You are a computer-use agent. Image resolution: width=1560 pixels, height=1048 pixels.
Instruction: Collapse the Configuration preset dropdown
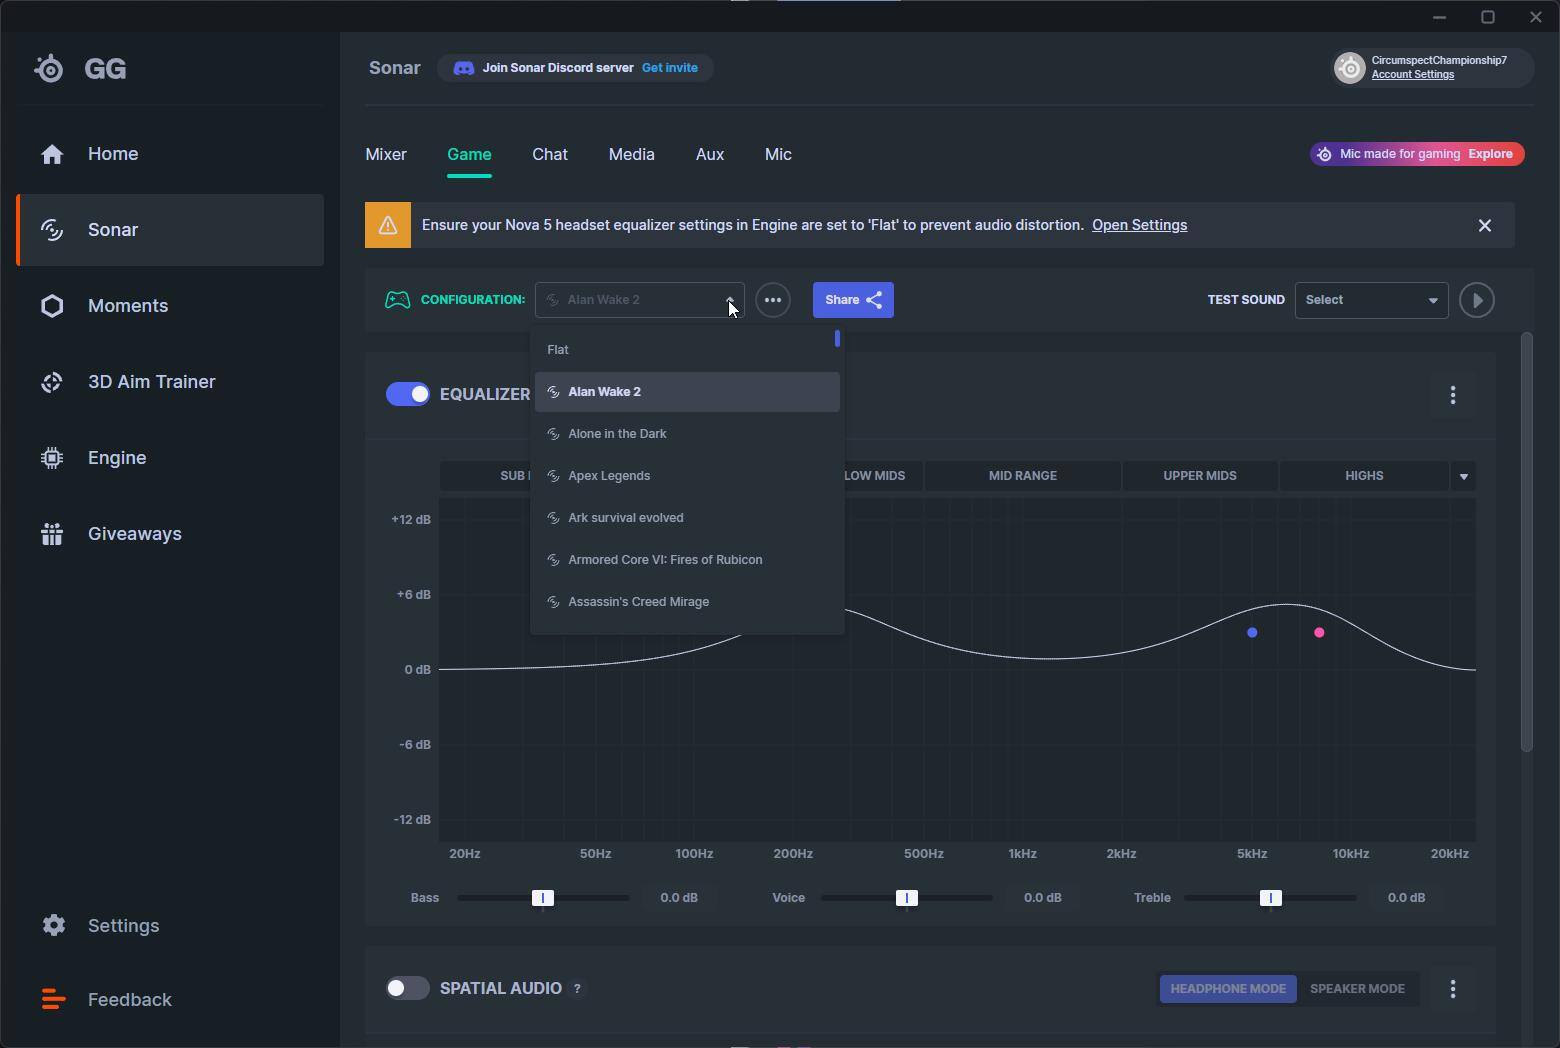730,300
